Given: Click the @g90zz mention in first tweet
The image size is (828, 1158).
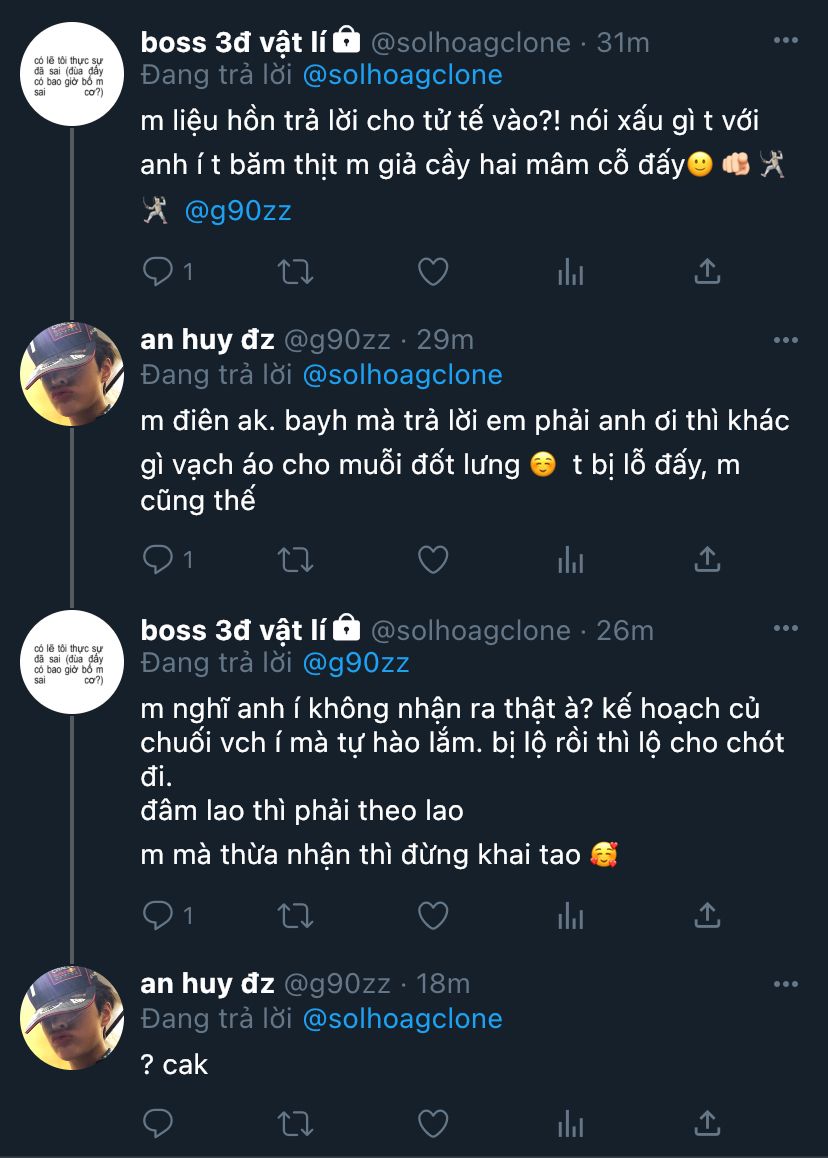Looking at the screenshot, I should [238, 211].
